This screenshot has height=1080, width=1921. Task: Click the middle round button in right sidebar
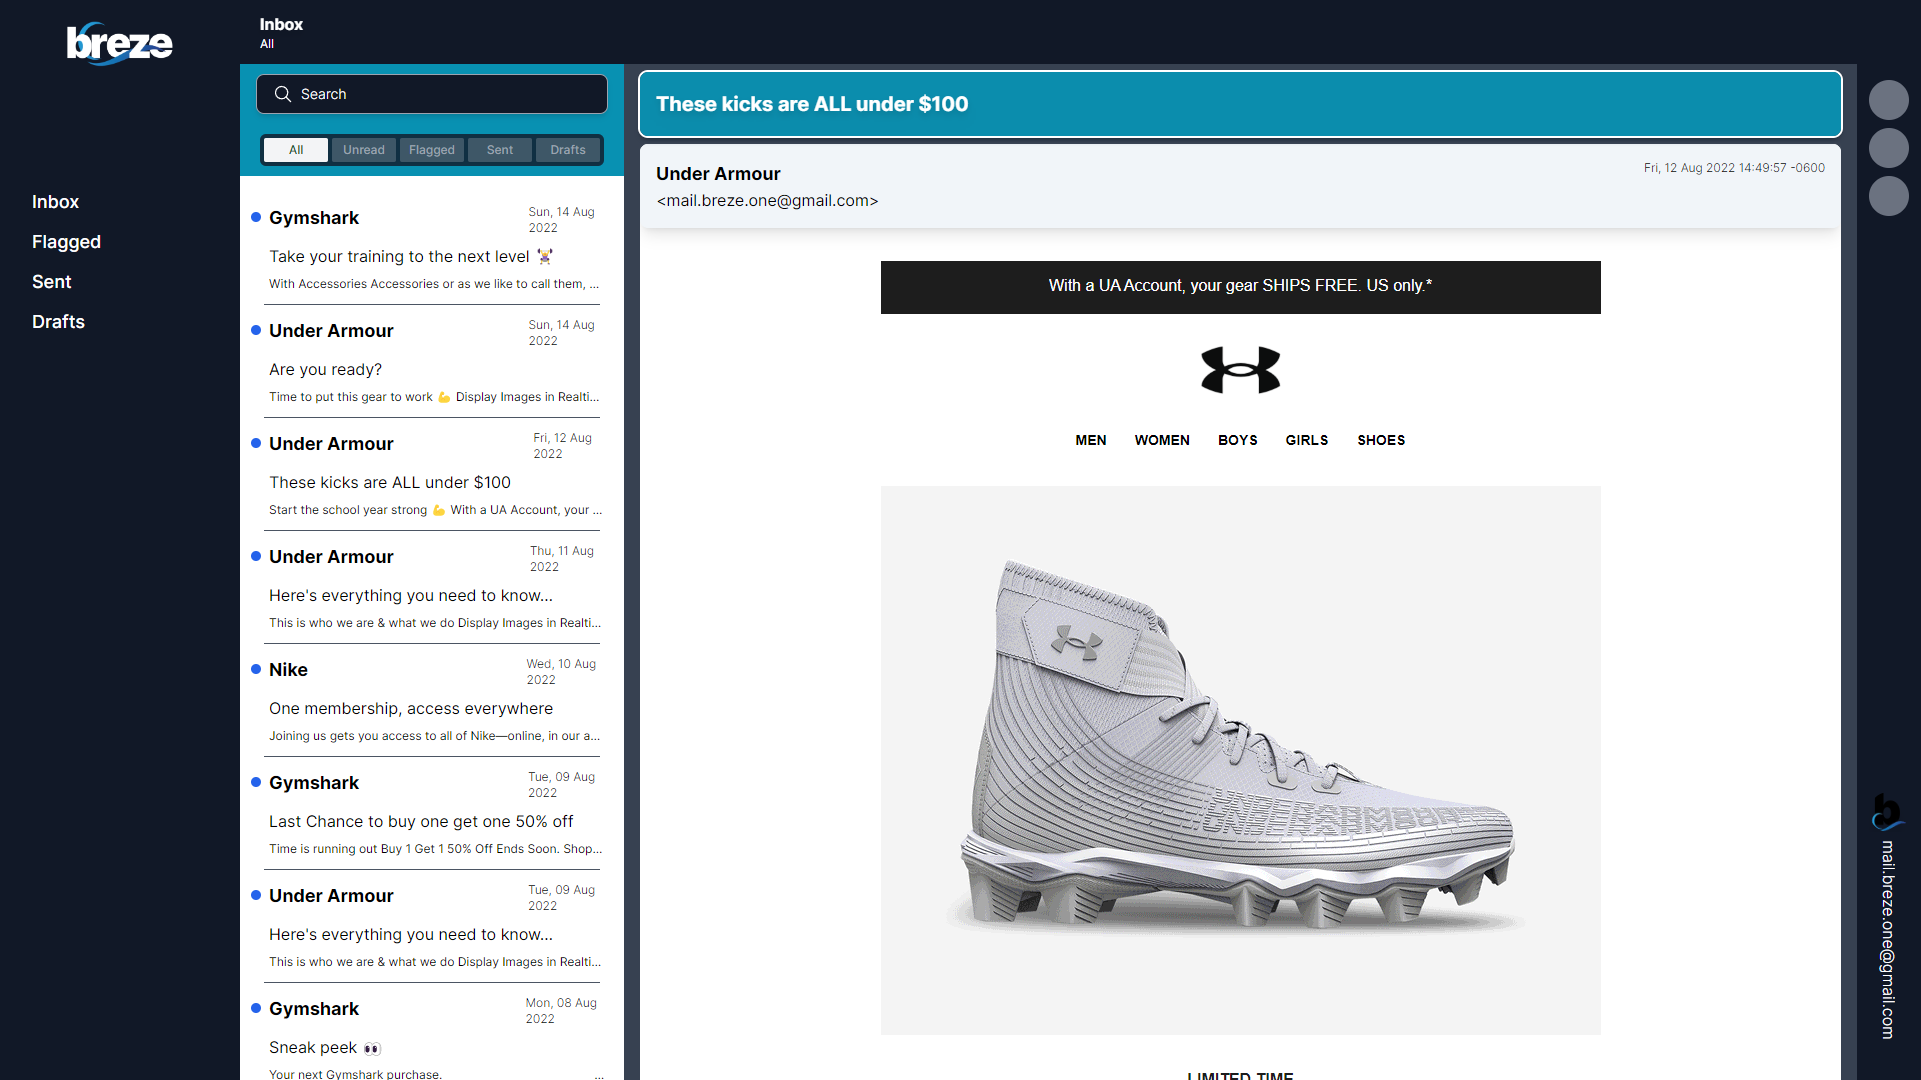(1888, 148)
